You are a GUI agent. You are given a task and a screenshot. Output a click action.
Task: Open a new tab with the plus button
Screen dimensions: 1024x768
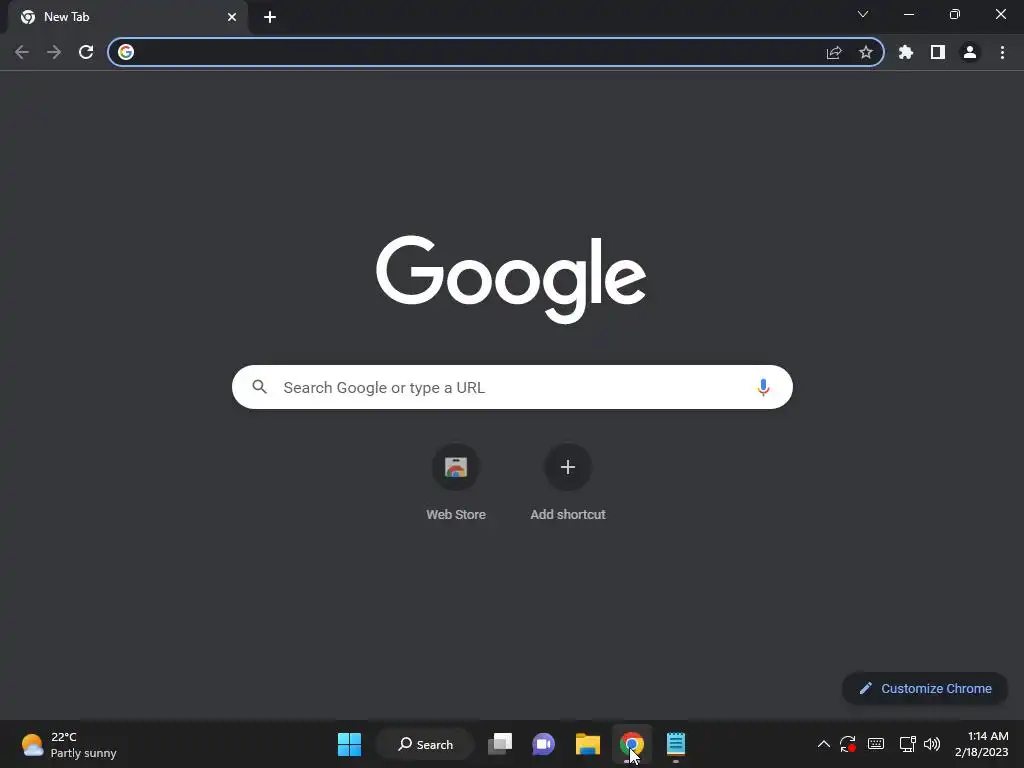click(x=270, y=17)
